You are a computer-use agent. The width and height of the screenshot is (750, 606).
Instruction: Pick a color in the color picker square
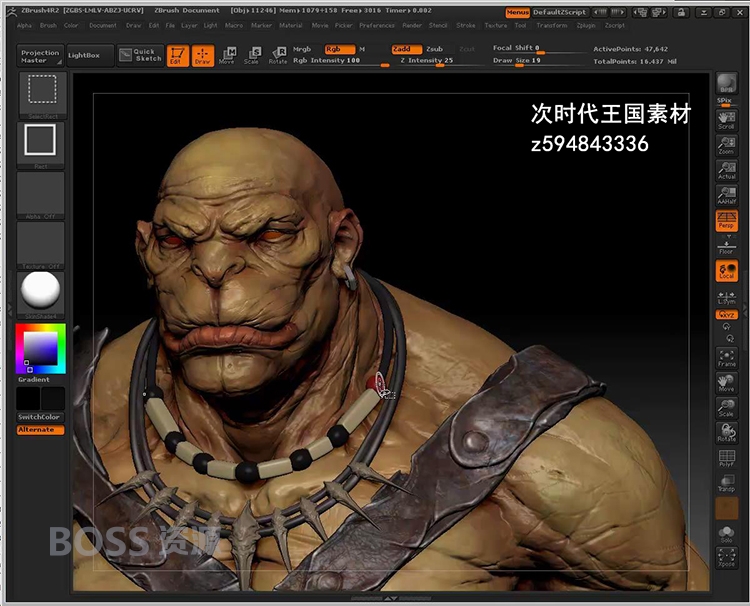(41, 349)
